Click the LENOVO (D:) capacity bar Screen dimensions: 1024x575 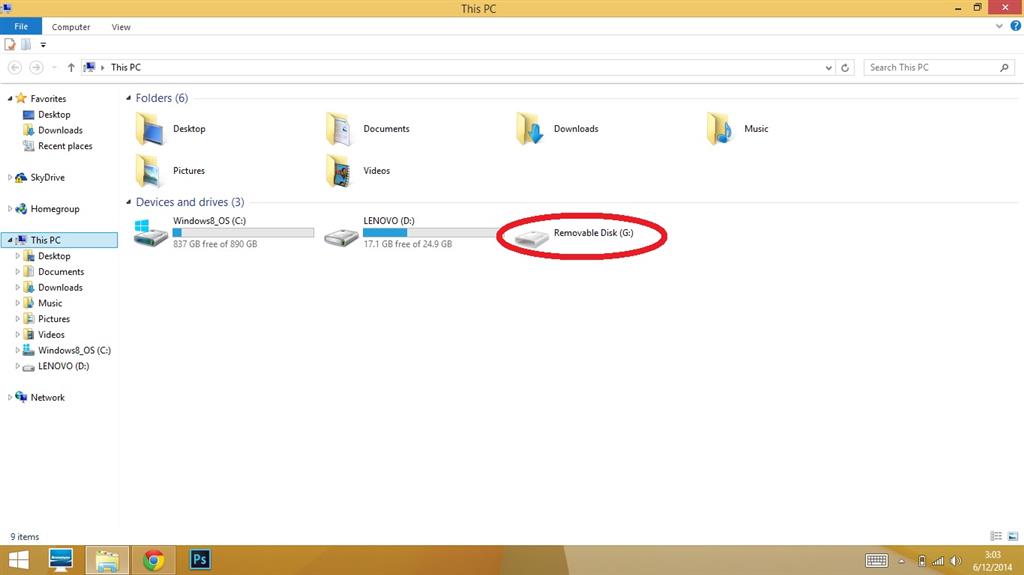pyautogui.click(x=432, y=233)
